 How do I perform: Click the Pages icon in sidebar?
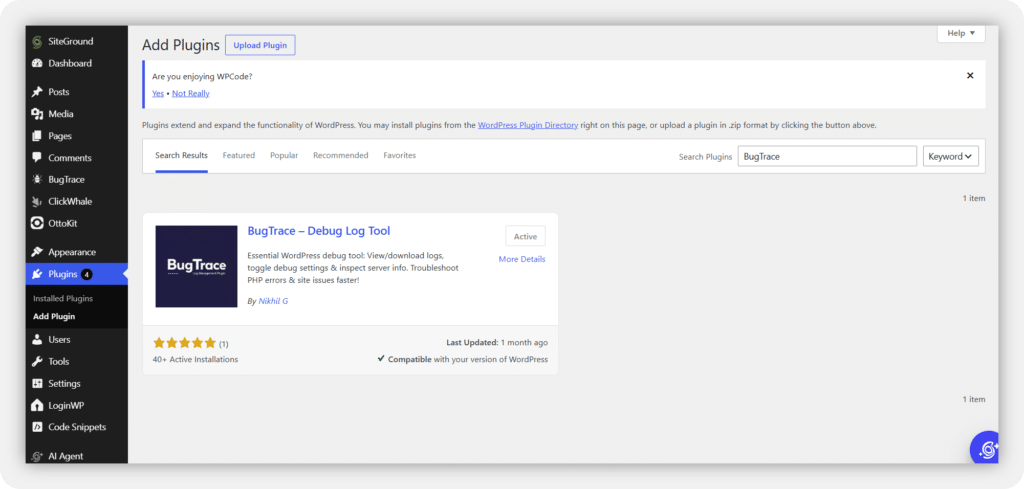pyautogui.click(x=37, y=136)
